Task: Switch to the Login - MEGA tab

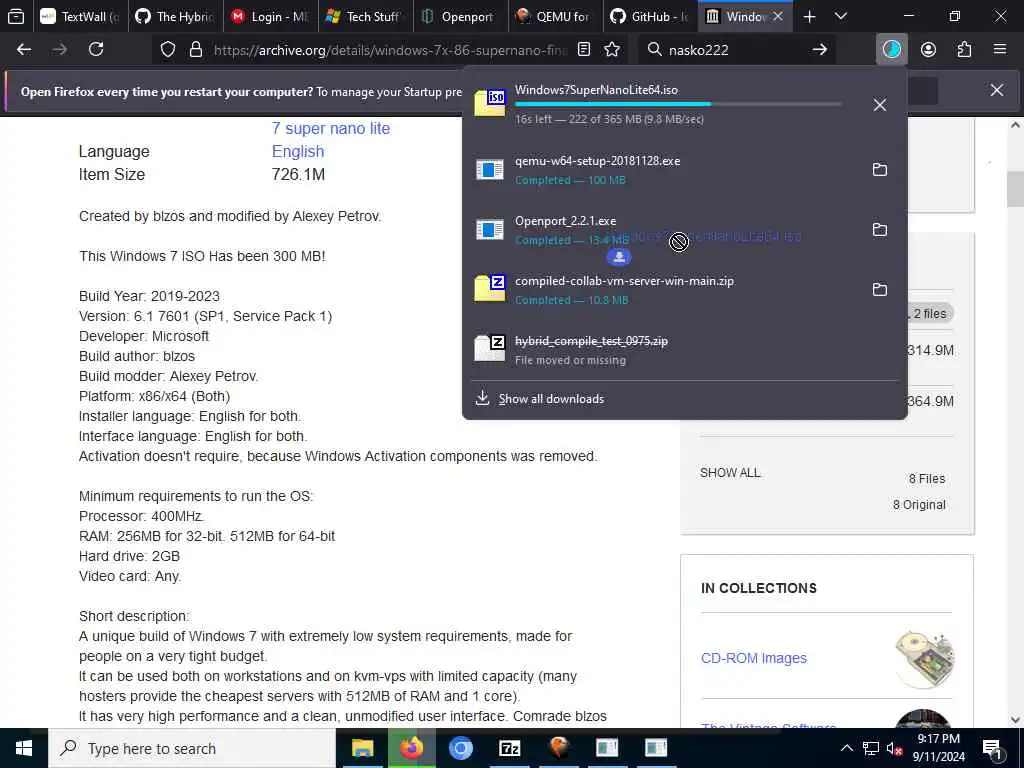Action: coord(270,16)
